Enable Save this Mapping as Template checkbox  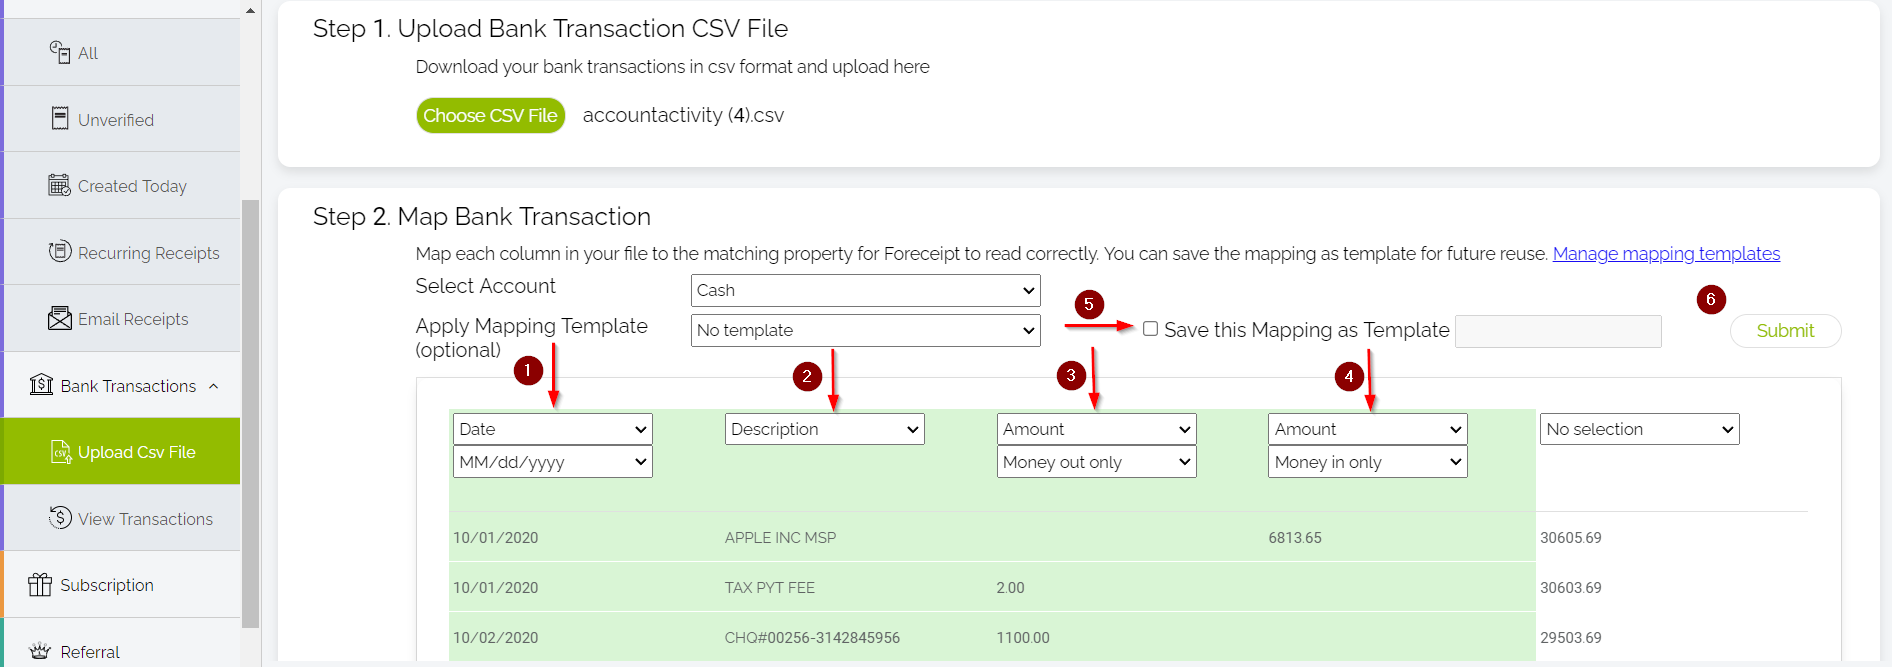(x=1150, y=329)
